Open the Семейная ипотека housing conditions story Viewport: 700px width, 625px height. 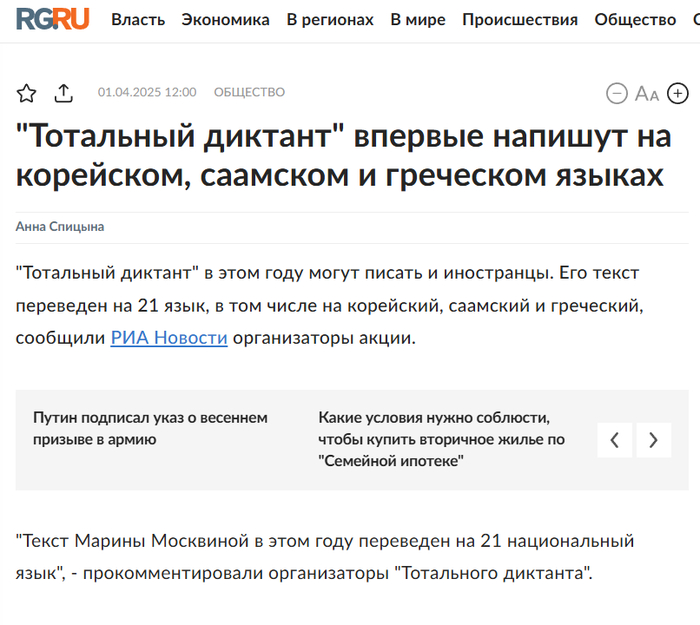pyautogui.click(x=441, y=439)
